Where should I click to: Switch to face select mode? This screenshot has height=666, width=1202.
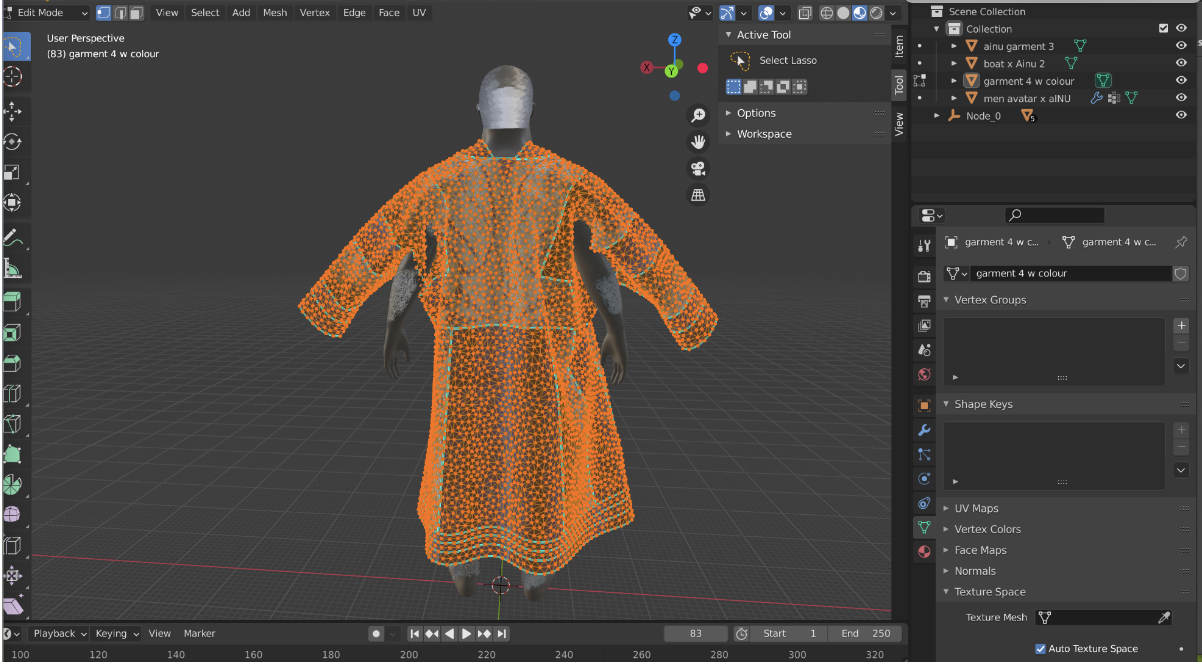point(135,13)
